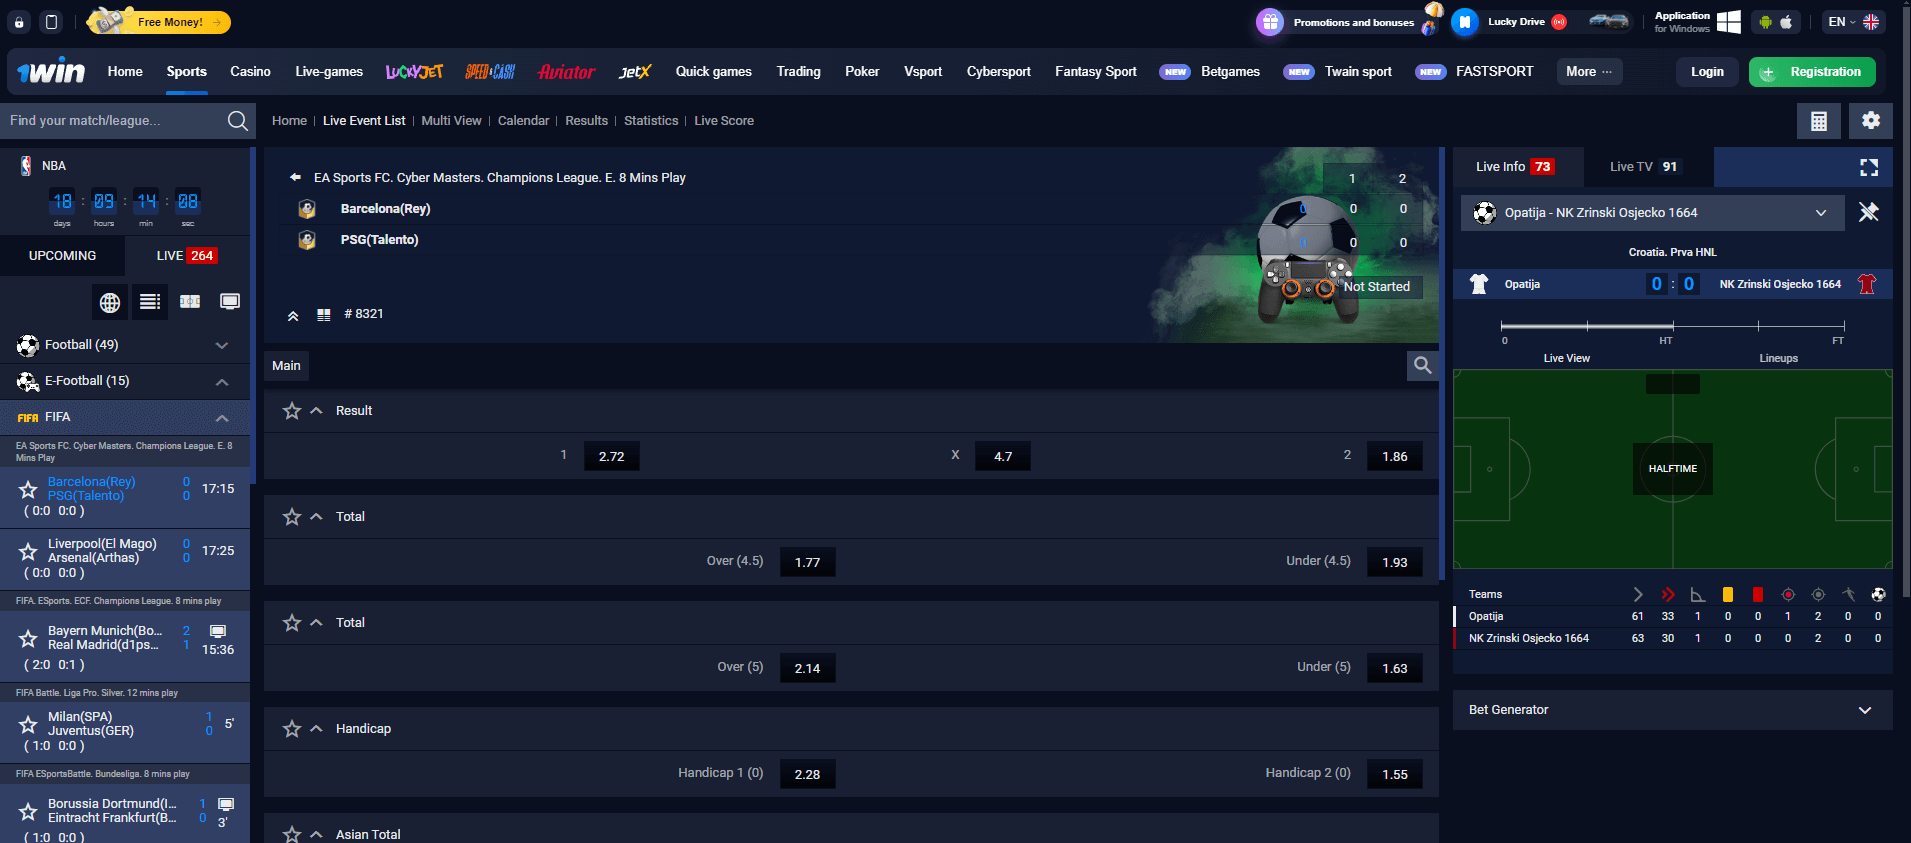Expand the Football (49) category
The height and width of the screenshot is (843, 1911).
[x=222, y=345]
